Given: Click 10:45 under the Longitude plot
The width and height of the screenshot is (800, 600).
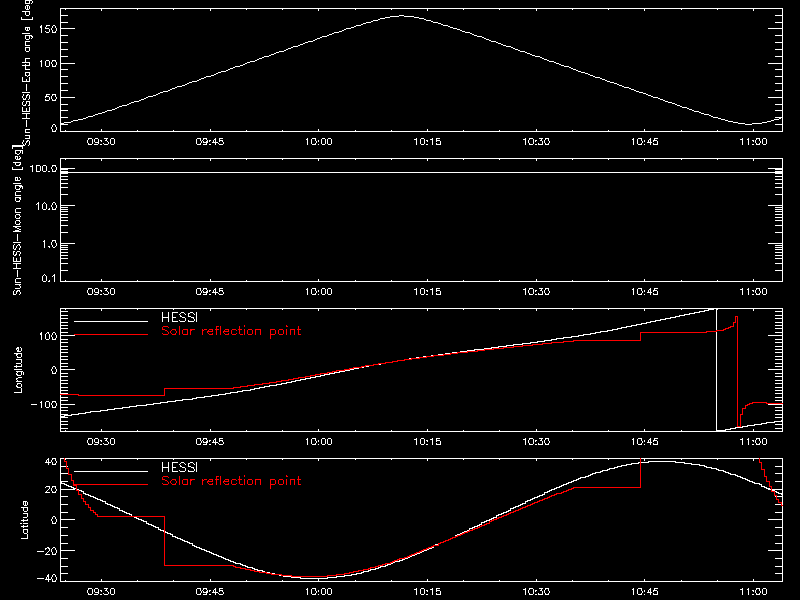Looking at the screenshot, I should [x=645, y=442].
